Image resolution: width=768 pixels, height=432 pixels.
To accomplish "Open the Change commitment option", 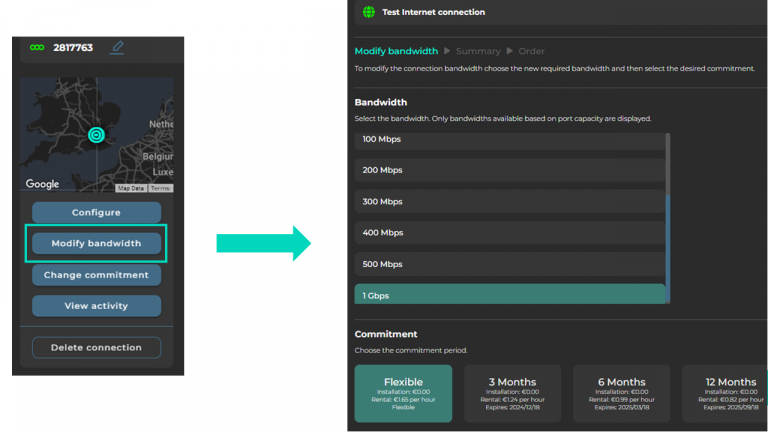I will click(96, 275).
